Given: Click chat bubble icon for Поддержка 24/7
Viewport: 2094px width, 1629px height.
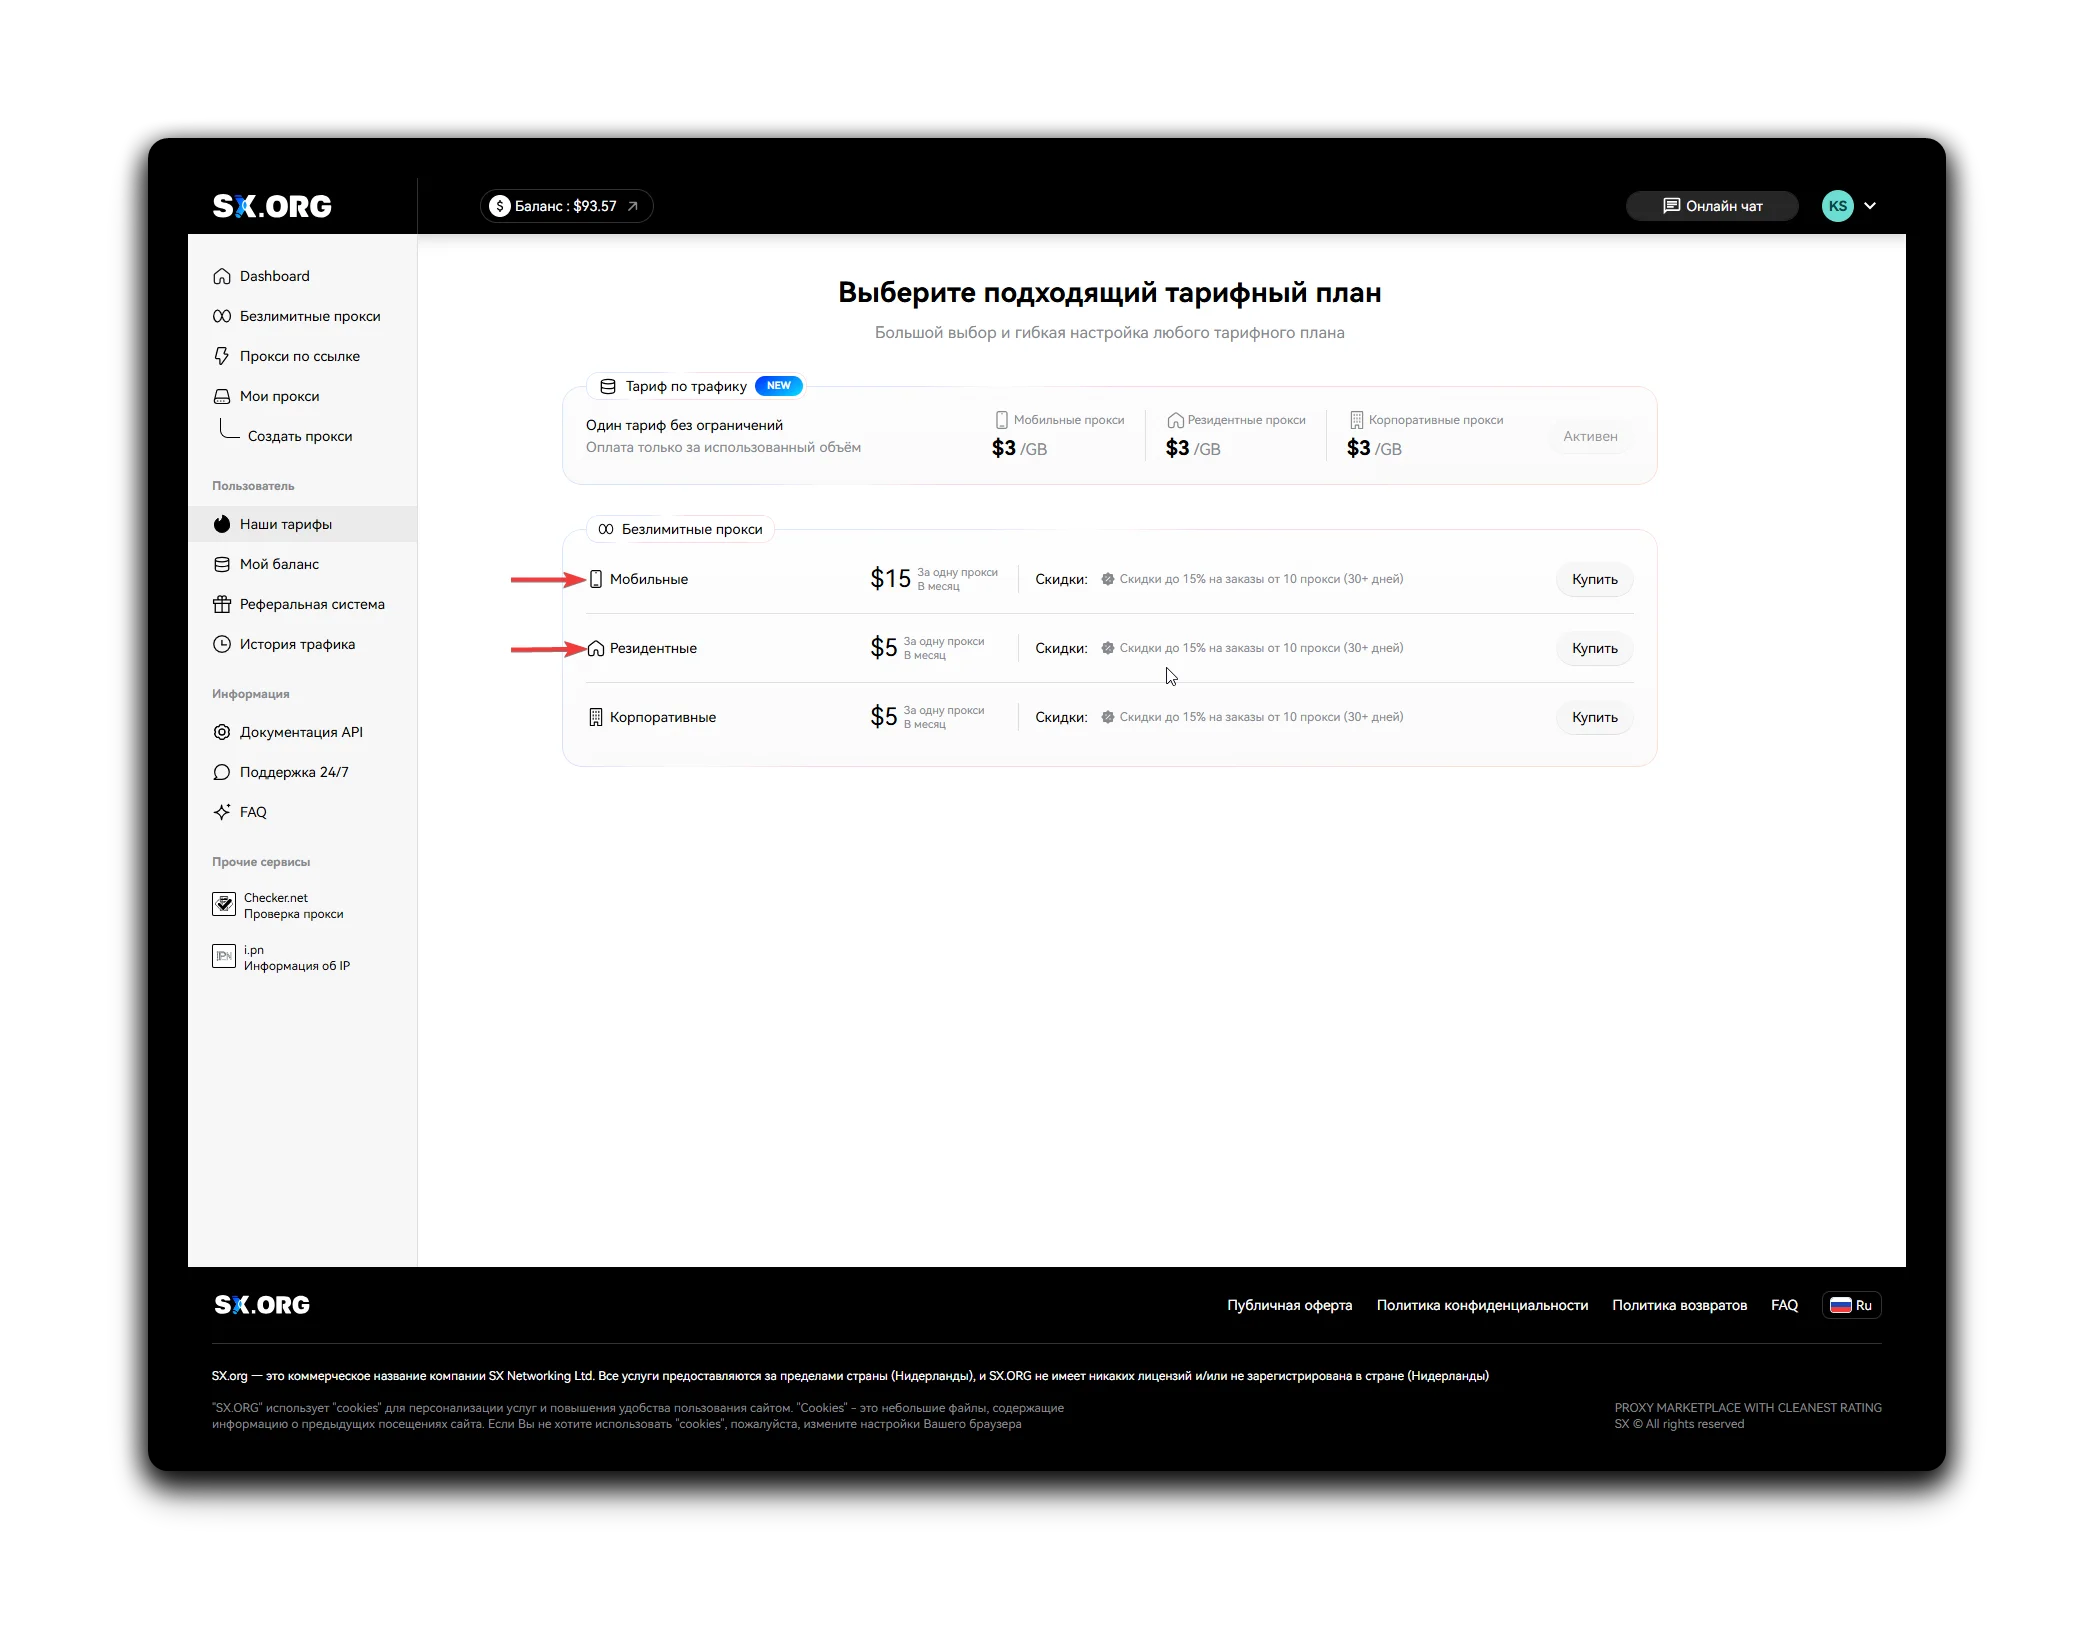Looking at the screenshot, I should [x=222, y=772].
